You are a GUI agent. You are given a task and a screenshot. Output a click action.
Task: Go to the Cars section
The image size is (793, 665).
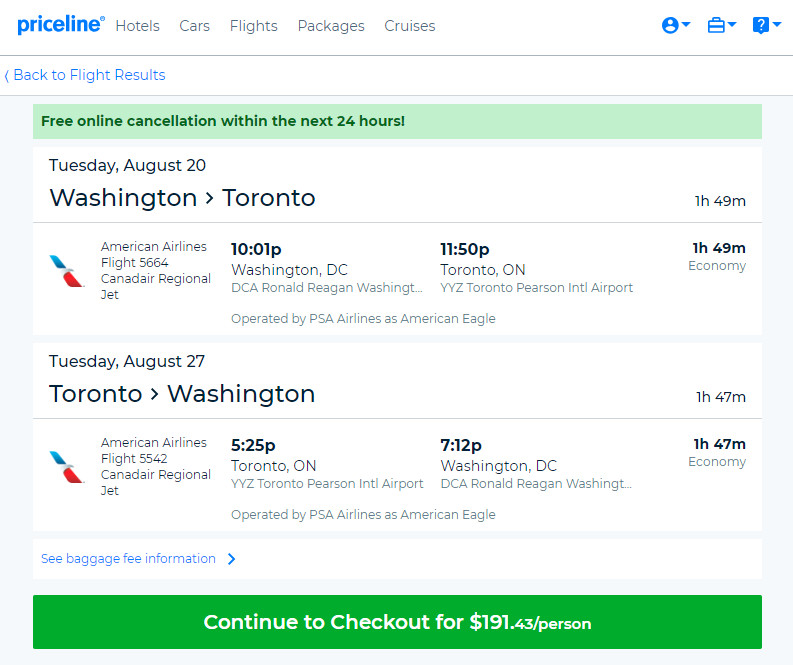[194, 26]
